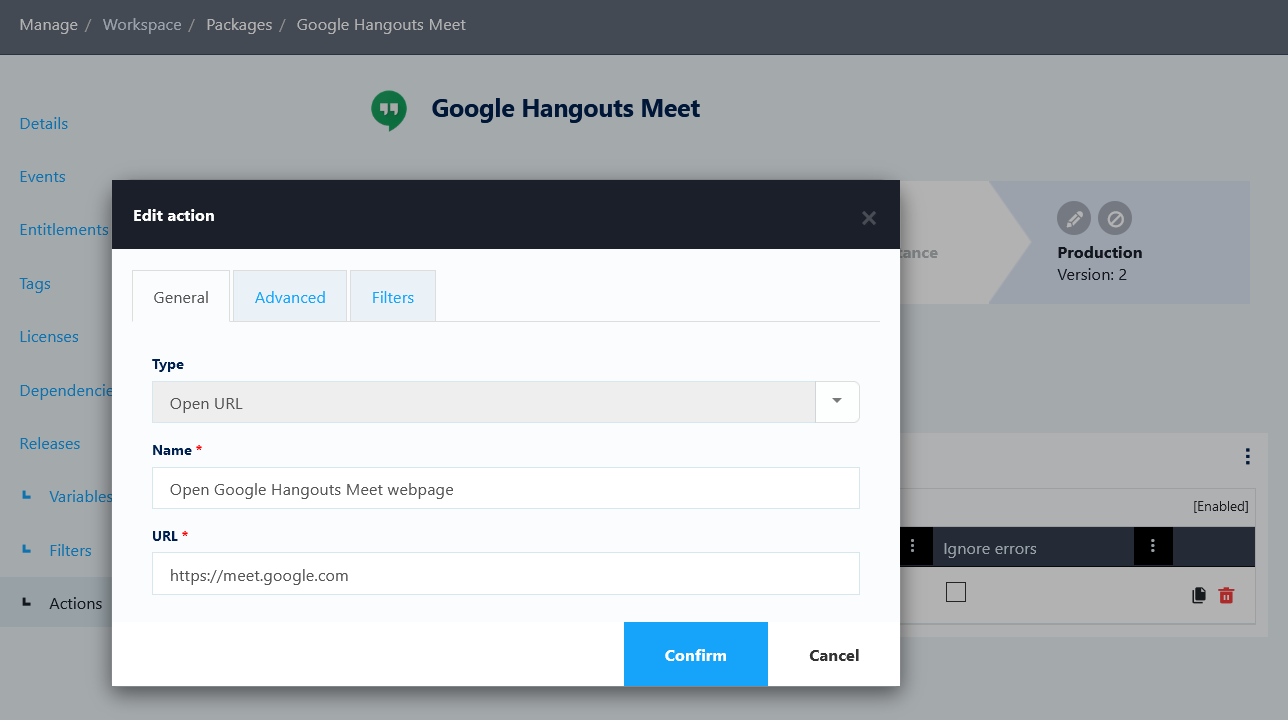1288x720 pixels.
Task: Open Releases in the sidebar
Action: tap(50, 444)
